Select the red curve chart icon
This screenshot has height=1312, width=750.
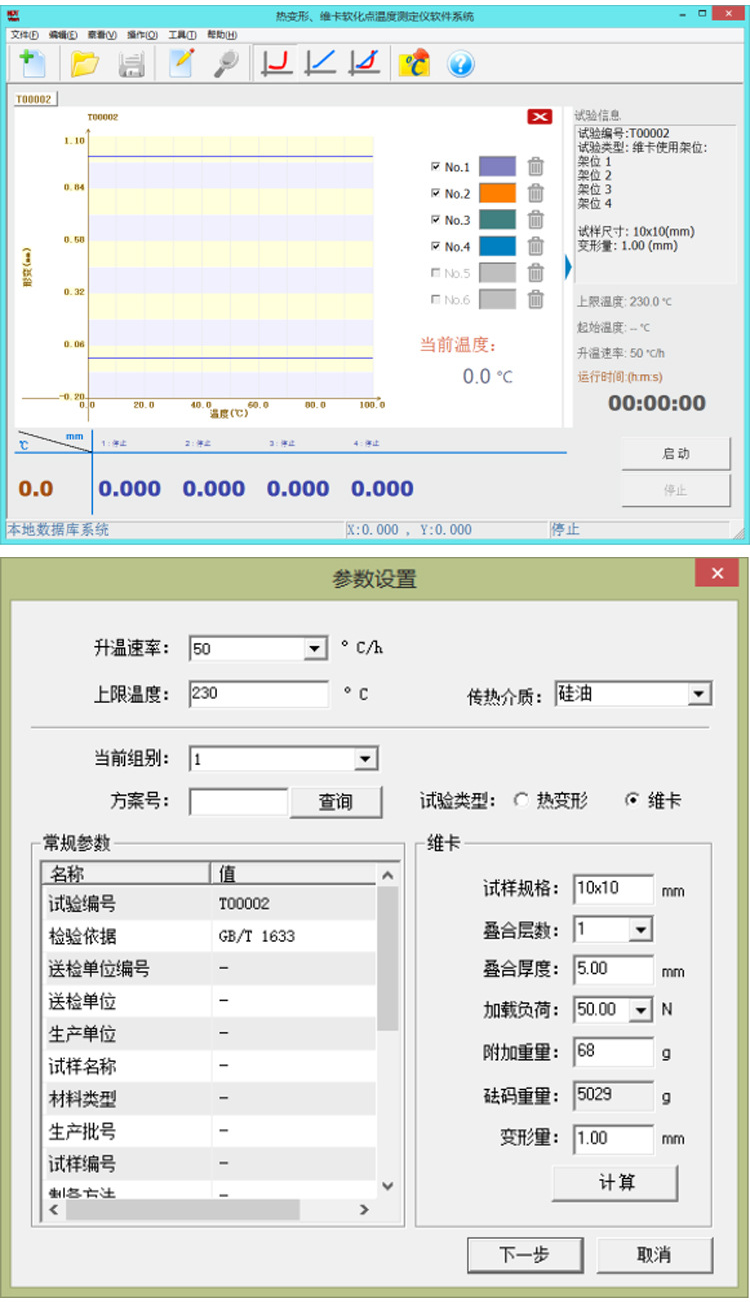(276, 64)
